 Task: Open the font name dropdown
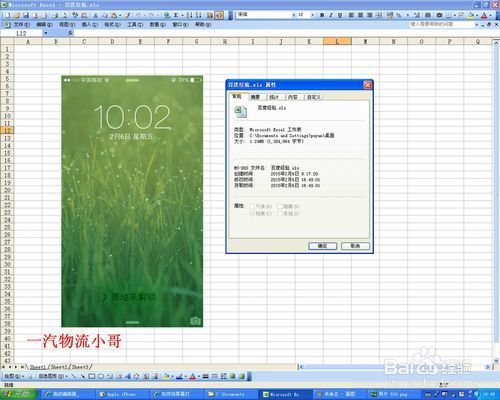[294, 15]
